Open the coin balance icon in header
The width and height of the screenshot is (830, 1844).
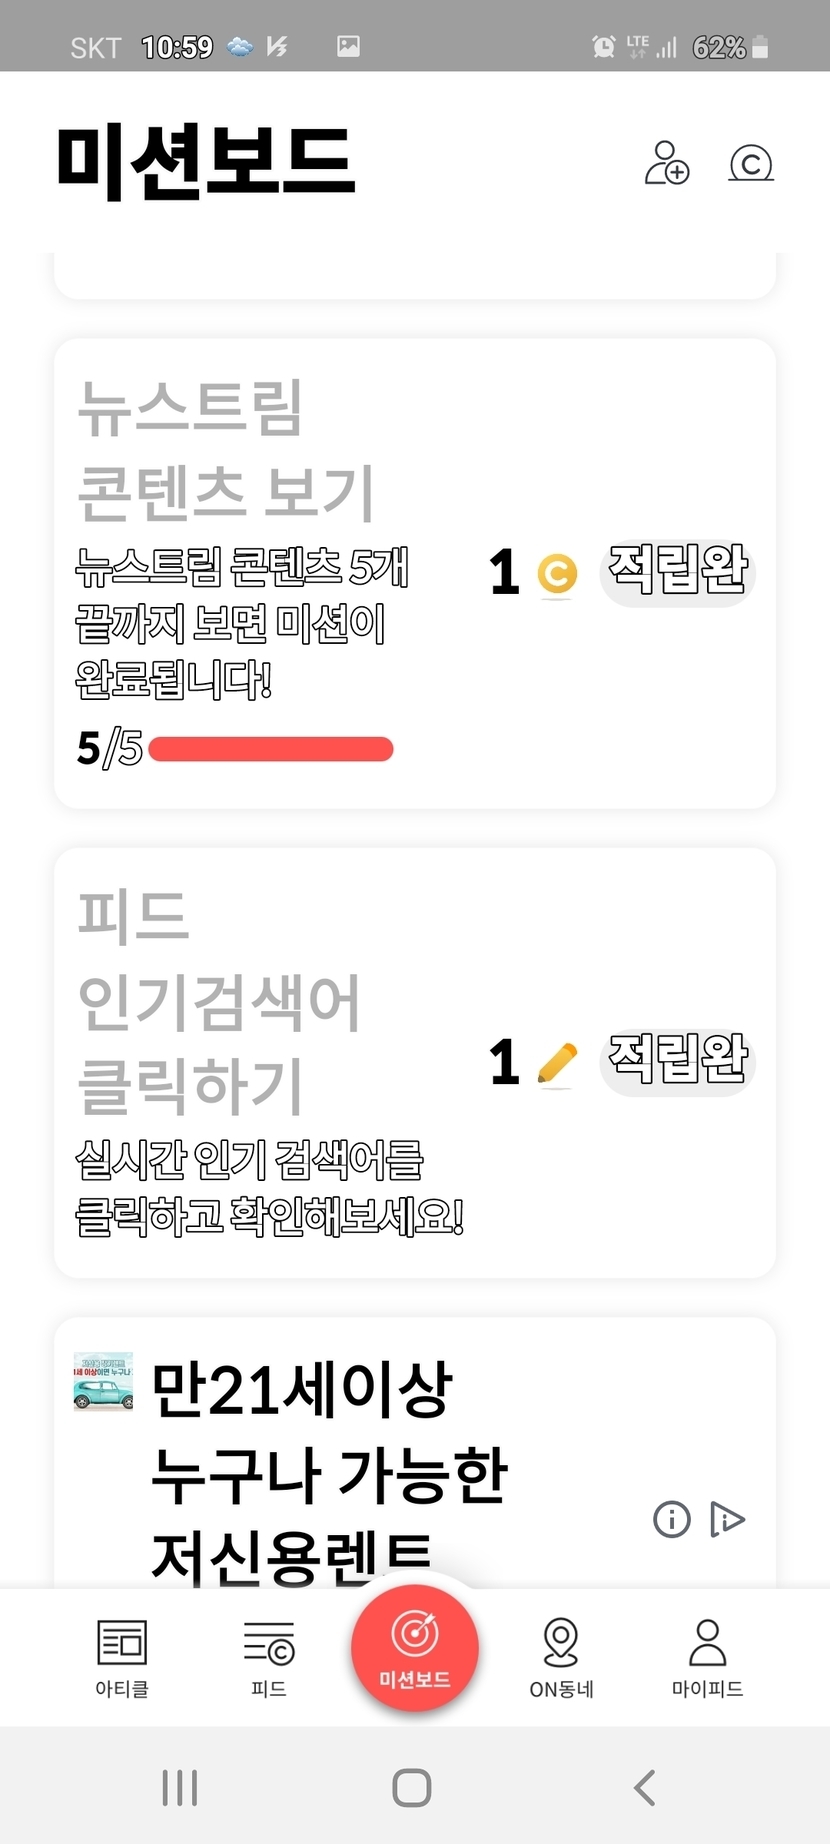point(751,163)
